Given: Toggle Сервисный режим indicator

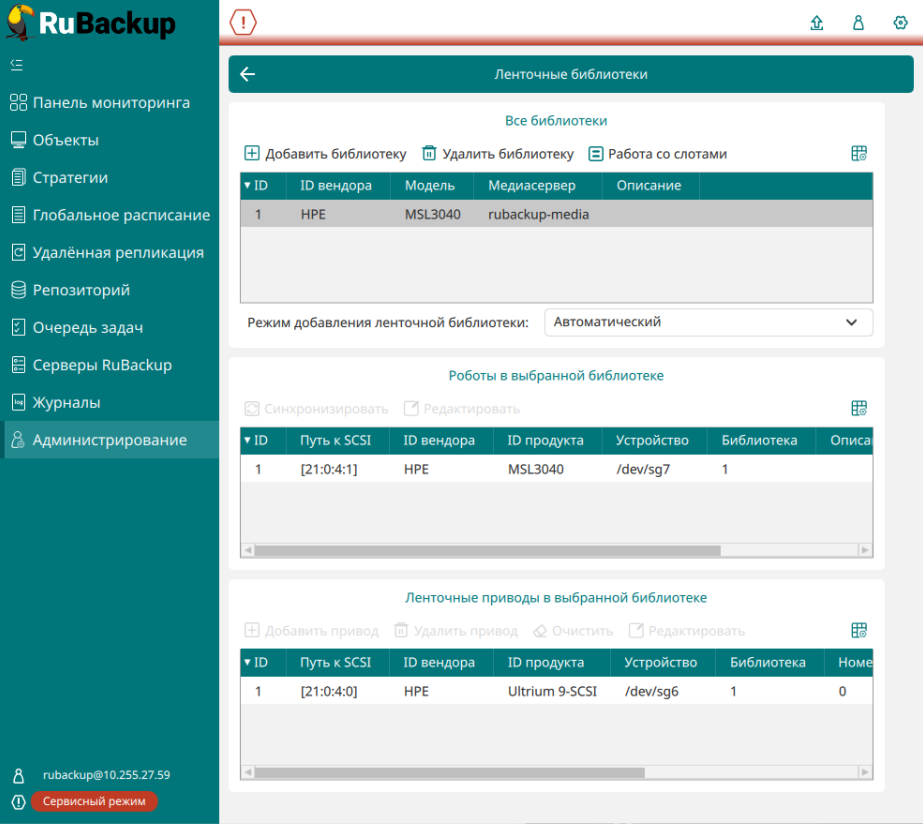Looking at the screenshot, I should 94,801.
